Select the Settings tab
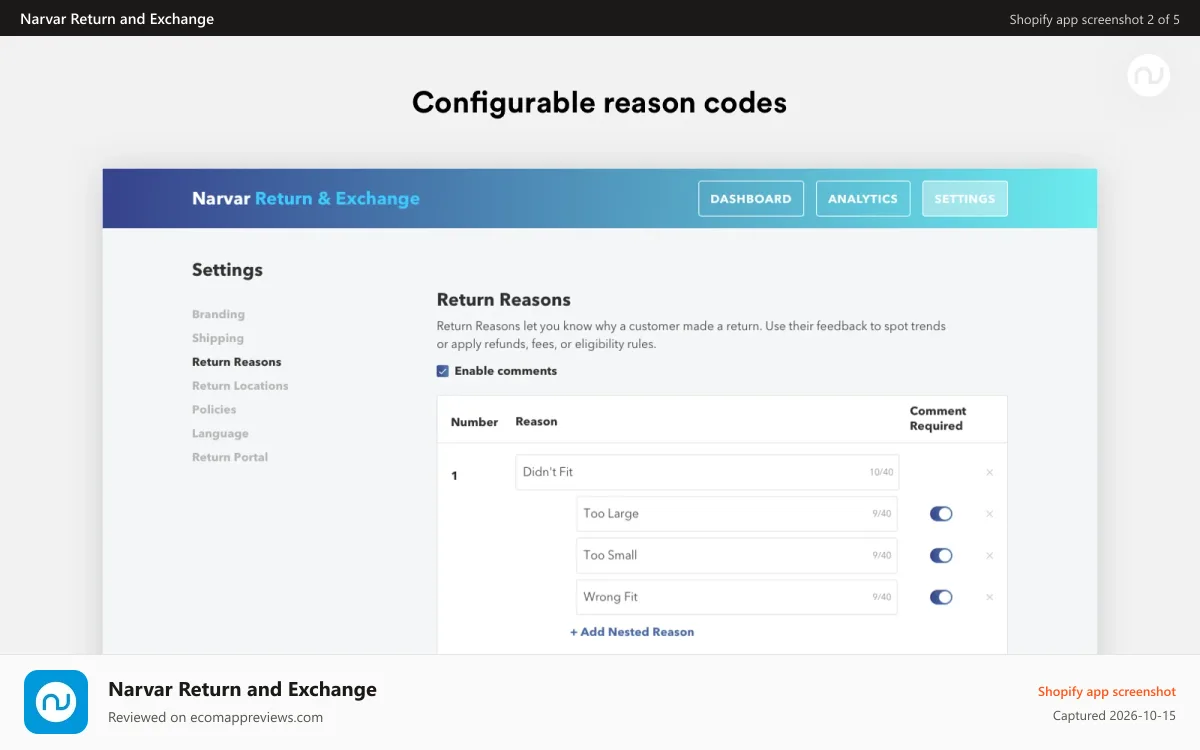Image resolution: width=1200 pixels, height=750 pixels. tap(965, 199)
